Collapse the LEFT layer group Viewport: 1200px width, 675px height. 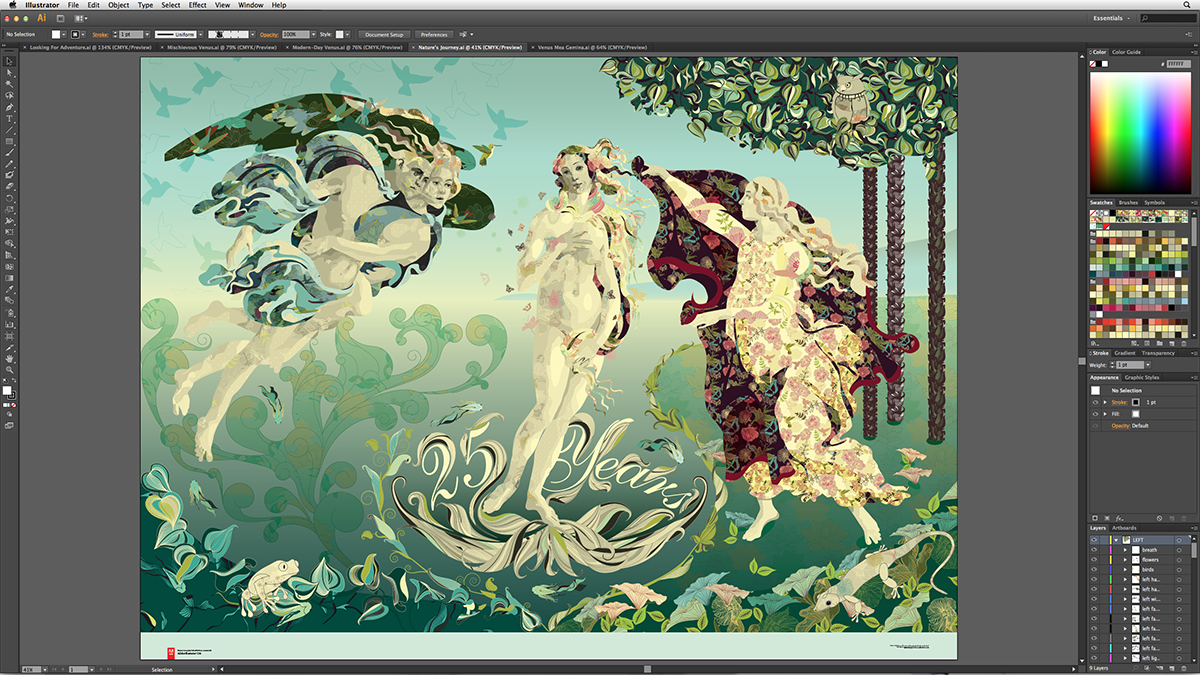point(1117,539)
